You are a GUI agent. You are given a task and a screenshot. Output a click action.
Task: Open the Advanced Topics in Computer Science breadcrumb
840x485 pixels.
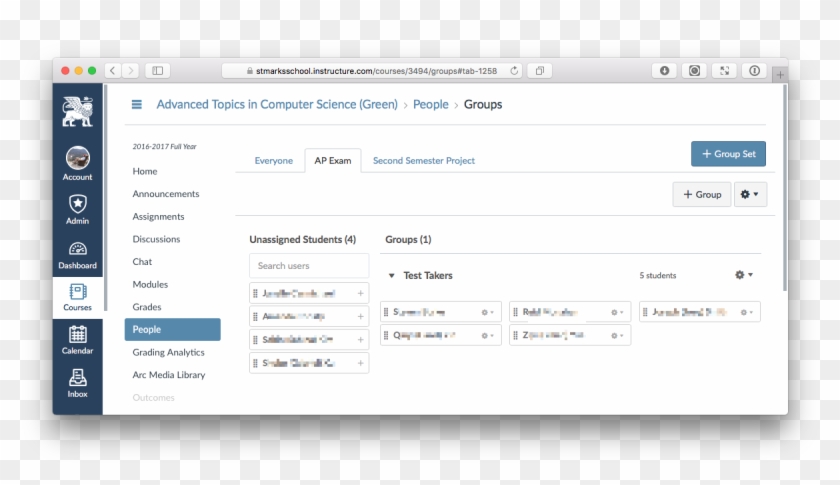[277, 104]
